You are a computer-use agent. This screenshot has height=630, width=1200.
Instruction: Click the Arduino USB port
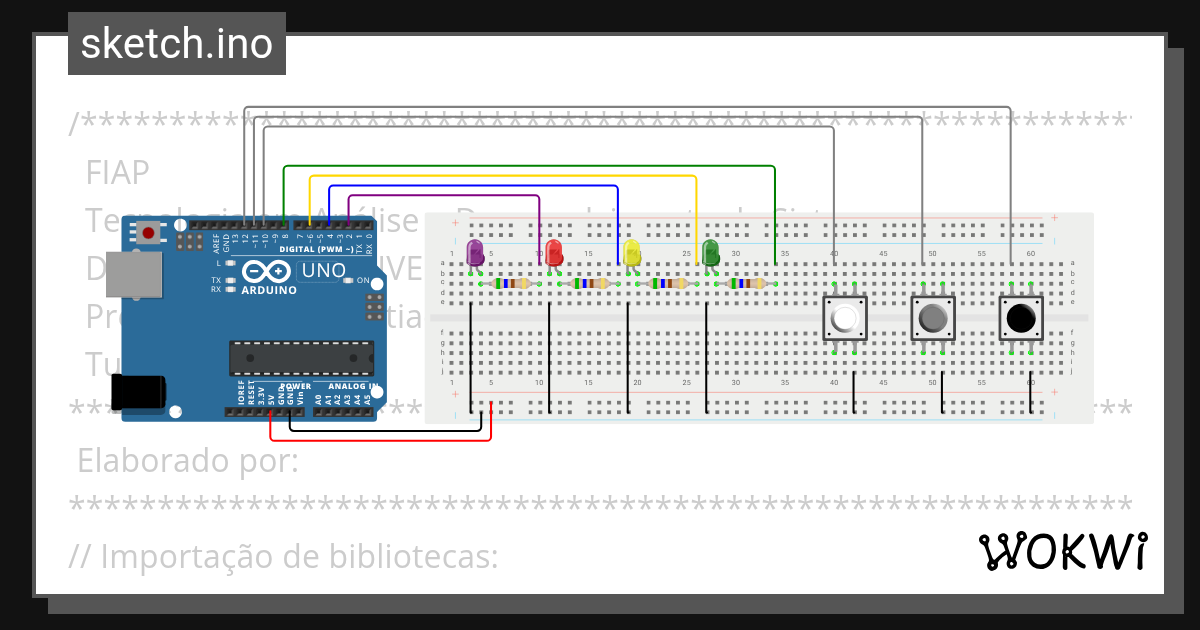point(133,274)
